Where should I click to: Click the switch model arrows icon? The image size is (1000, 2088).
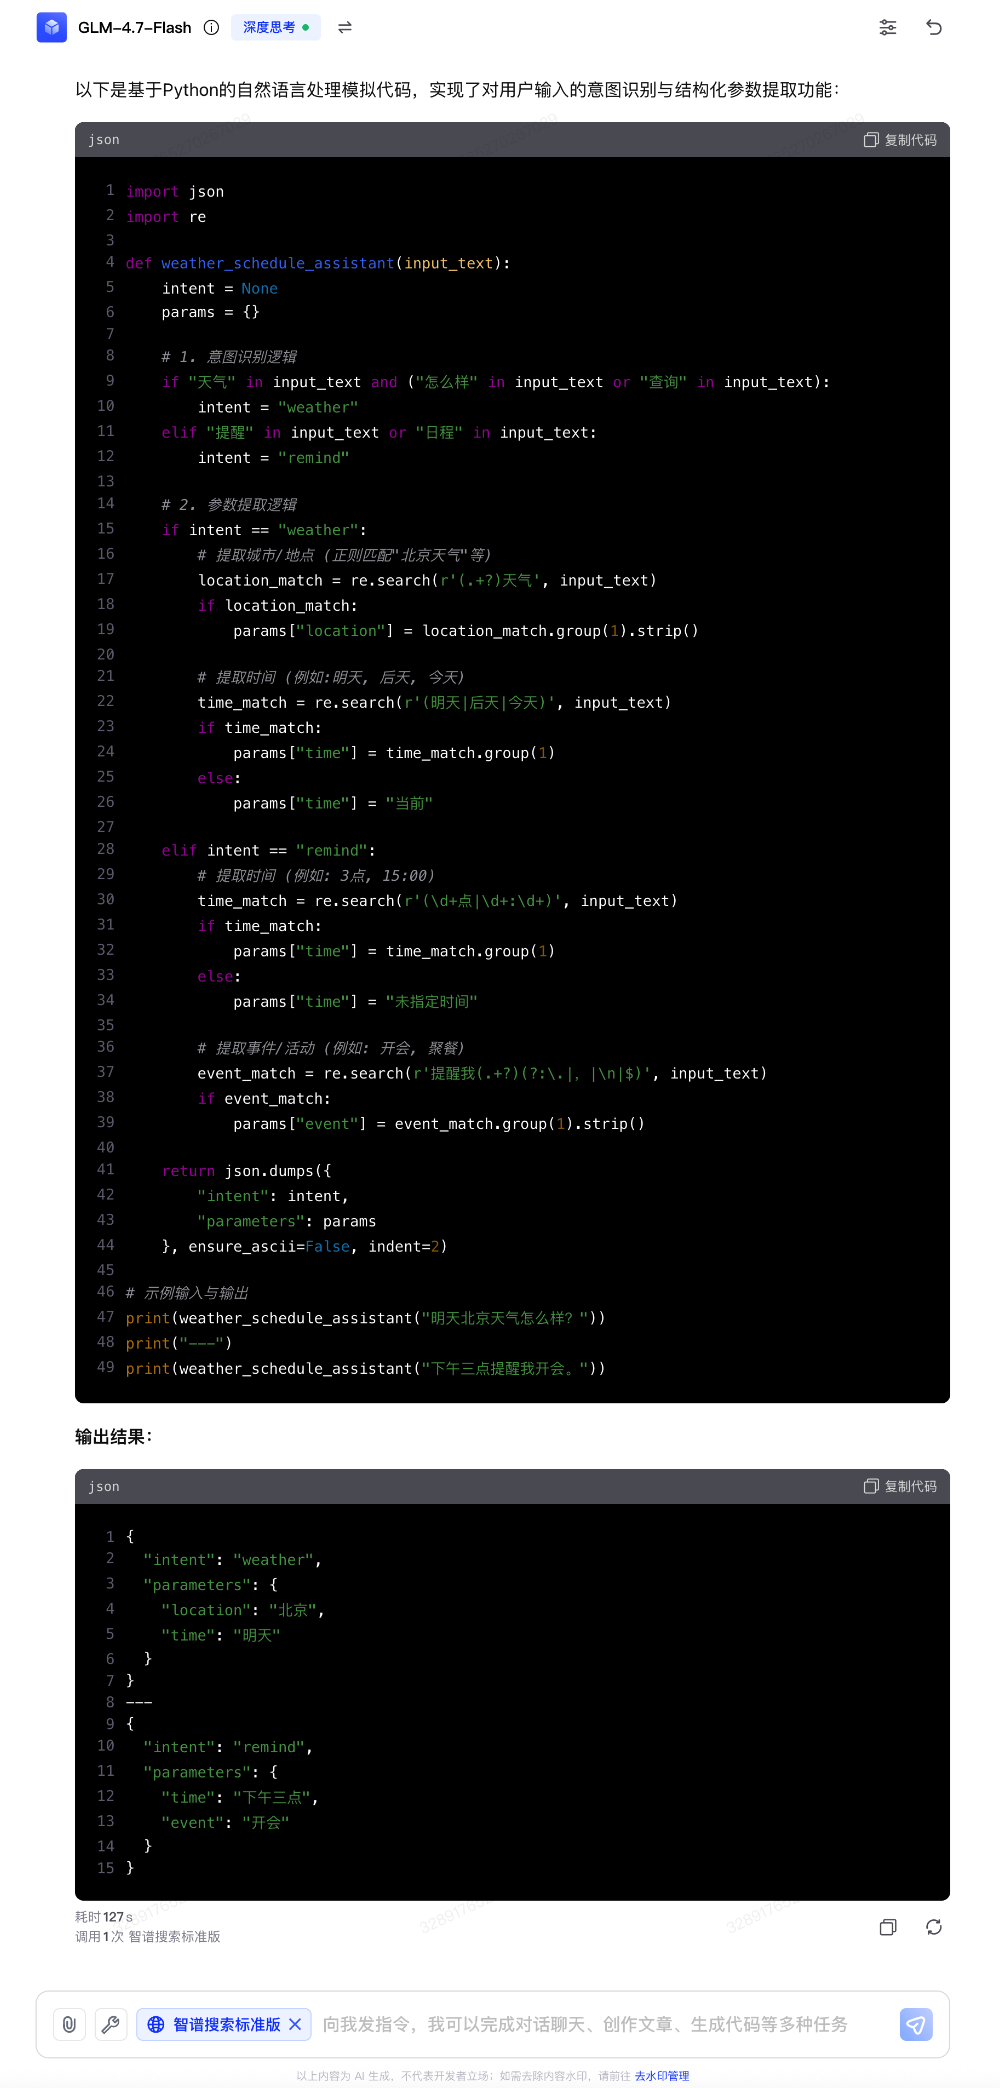[x=345, y=27]
